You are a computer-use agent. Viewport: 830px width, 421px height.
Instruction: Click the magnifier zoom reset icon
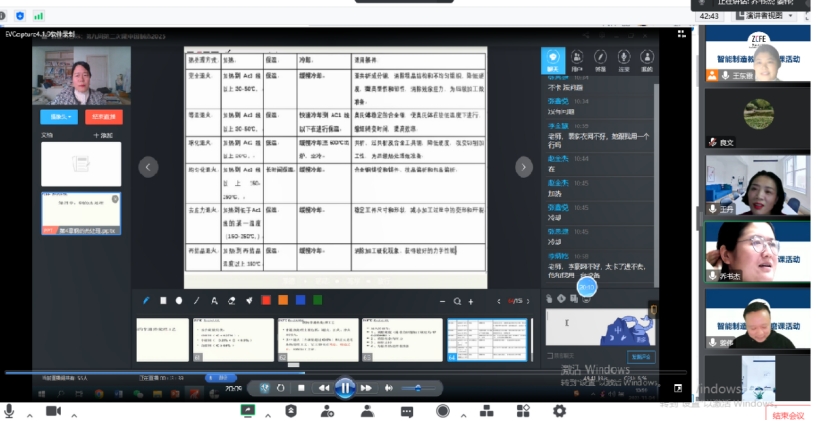[457, 301]
